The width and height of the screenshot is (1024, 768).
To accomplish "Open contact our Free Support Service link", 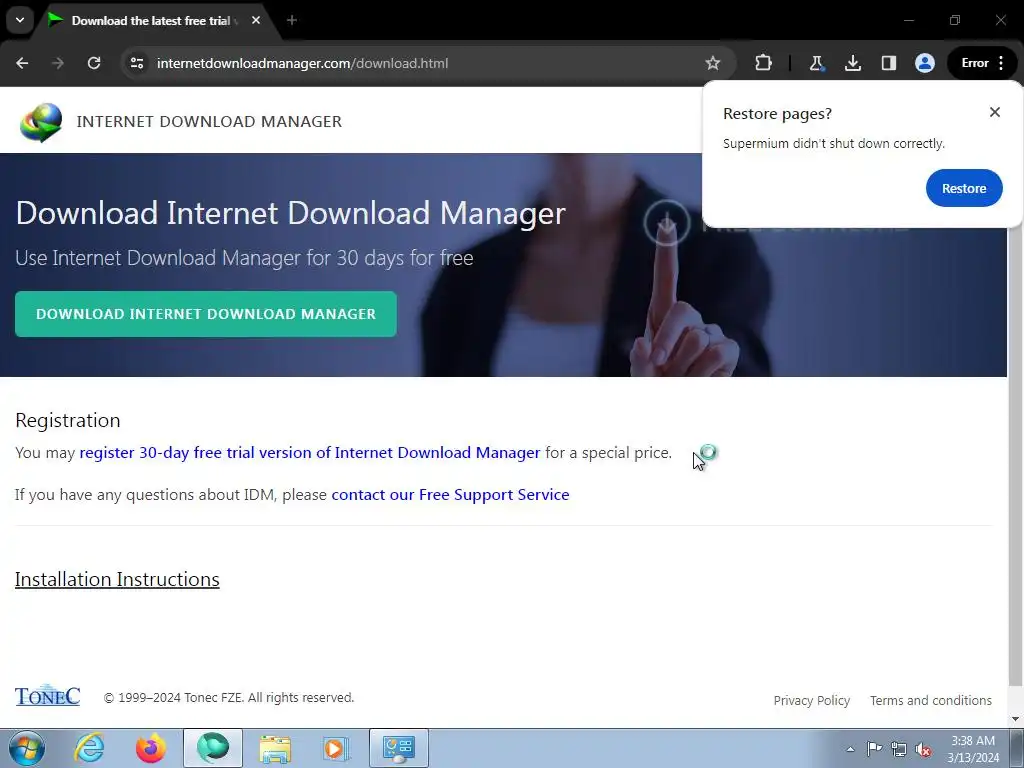I will (451, 494).
